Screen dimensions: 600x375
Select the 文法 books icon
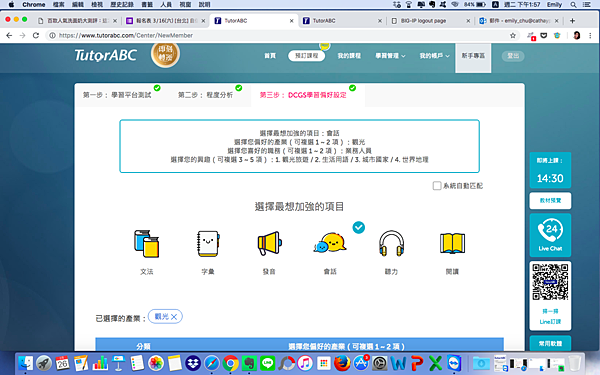(x=146, y=244)
